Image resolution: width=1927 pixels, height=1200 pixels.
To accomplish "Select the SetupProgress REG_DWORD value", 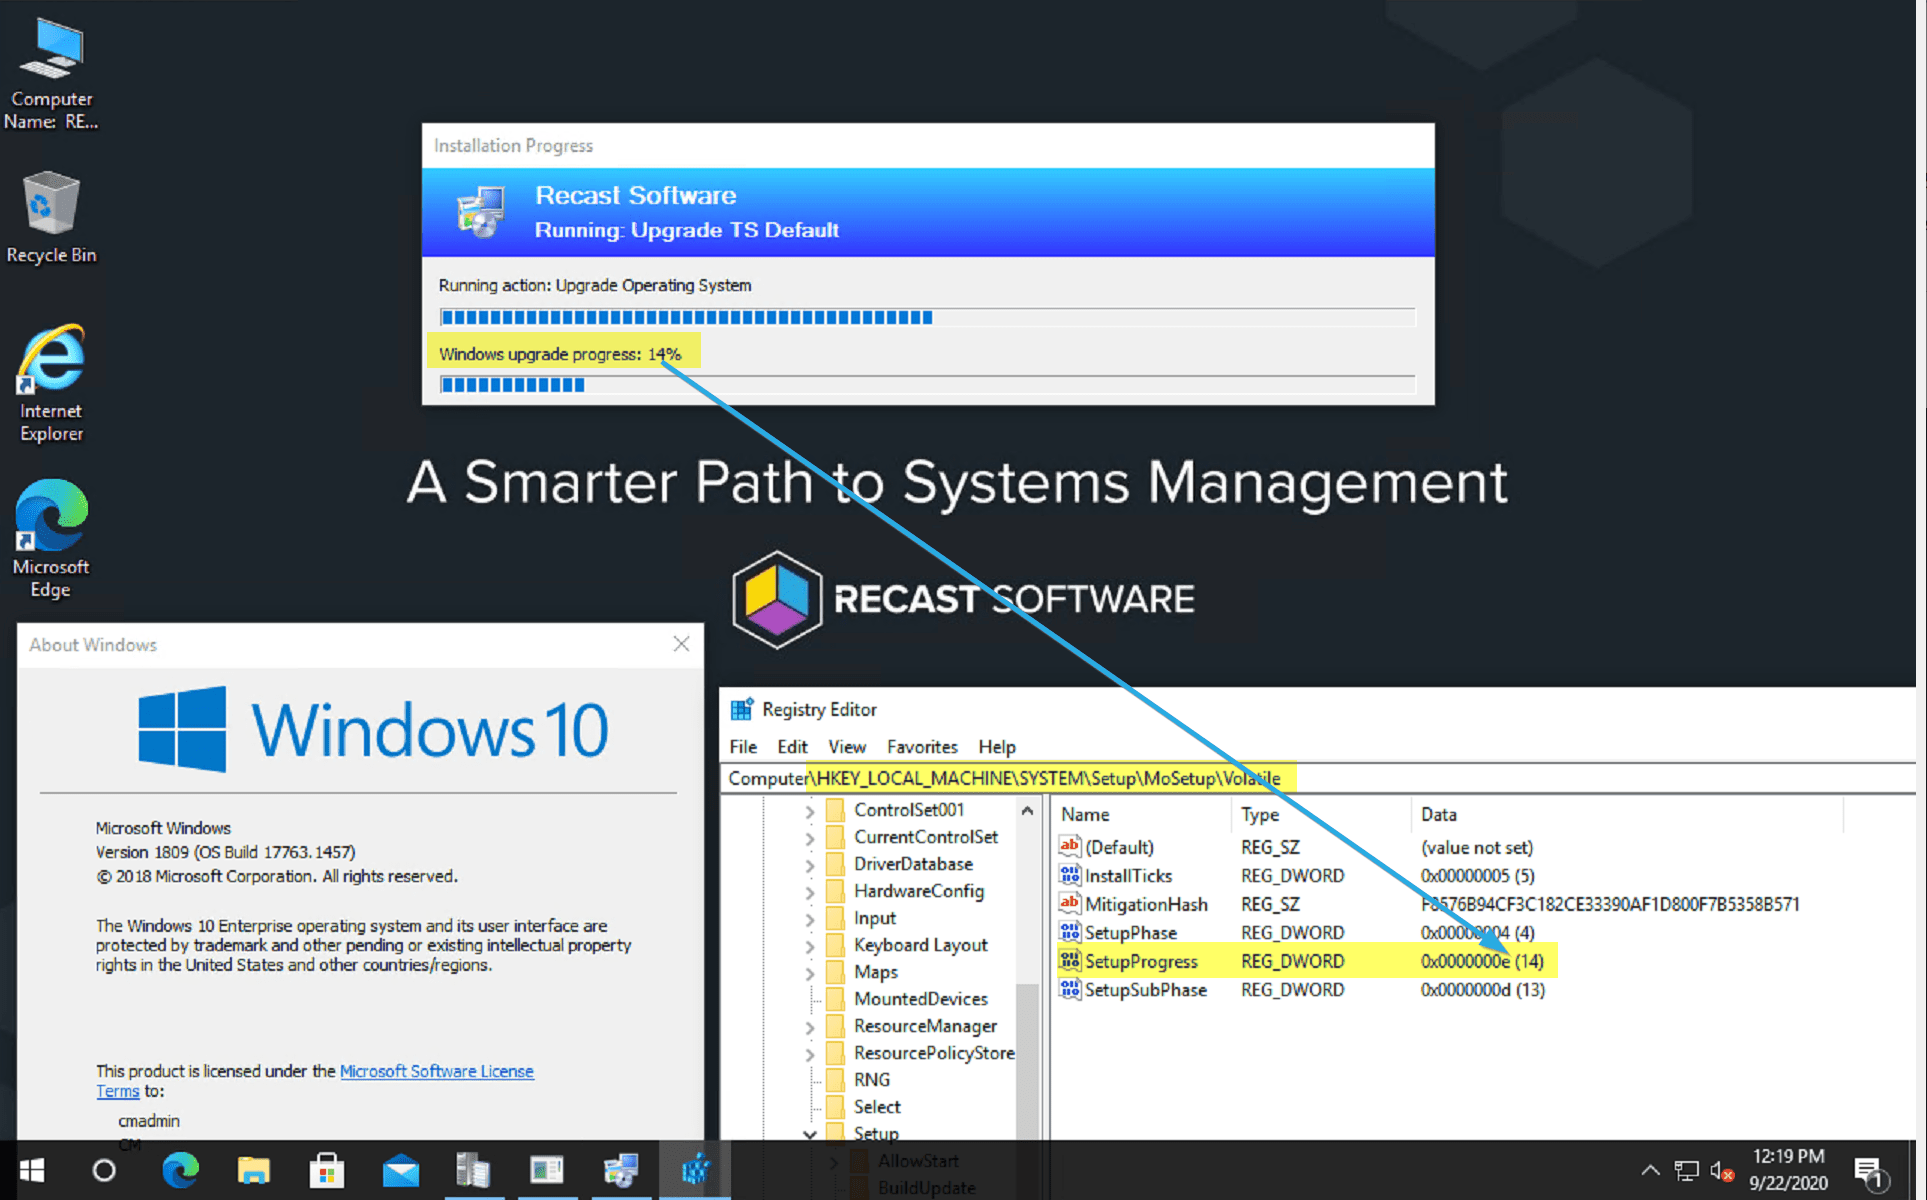I will point(1140,961).
